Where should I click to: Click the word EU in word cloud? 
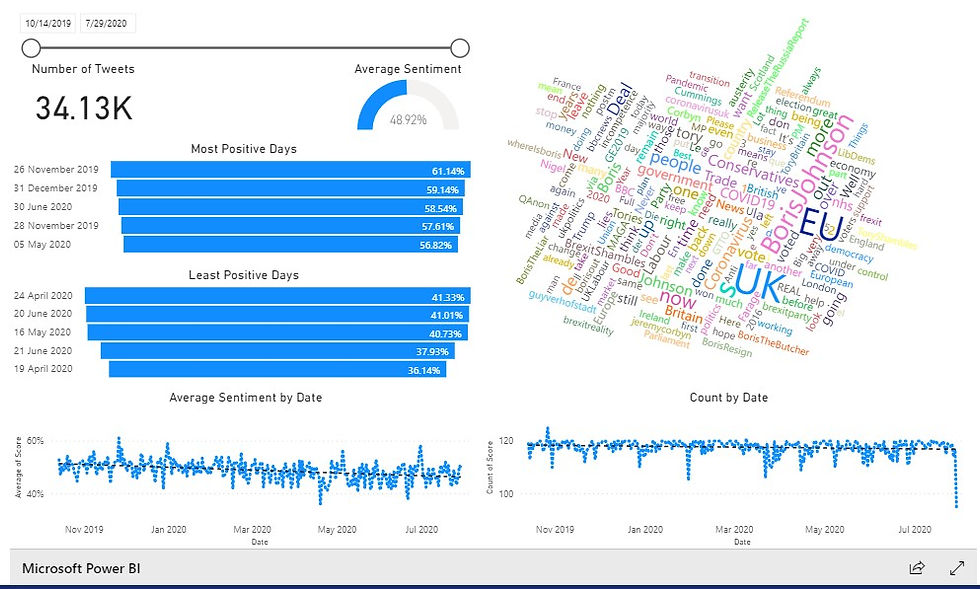click(x=821, y=225)
